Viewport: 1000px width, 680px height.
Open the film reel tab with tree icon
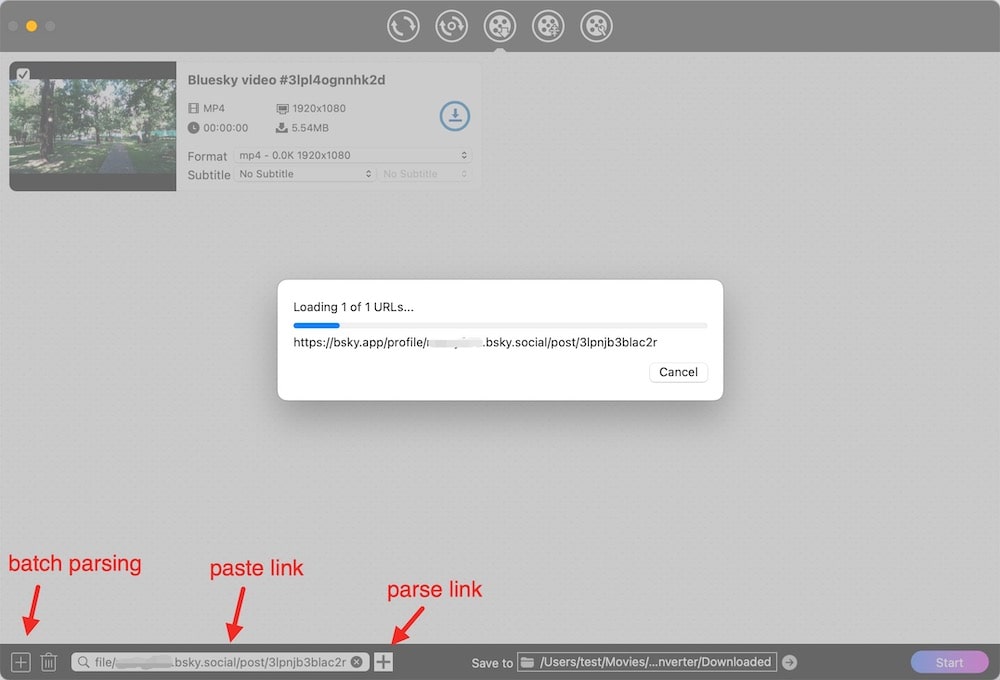pos(548,26)
